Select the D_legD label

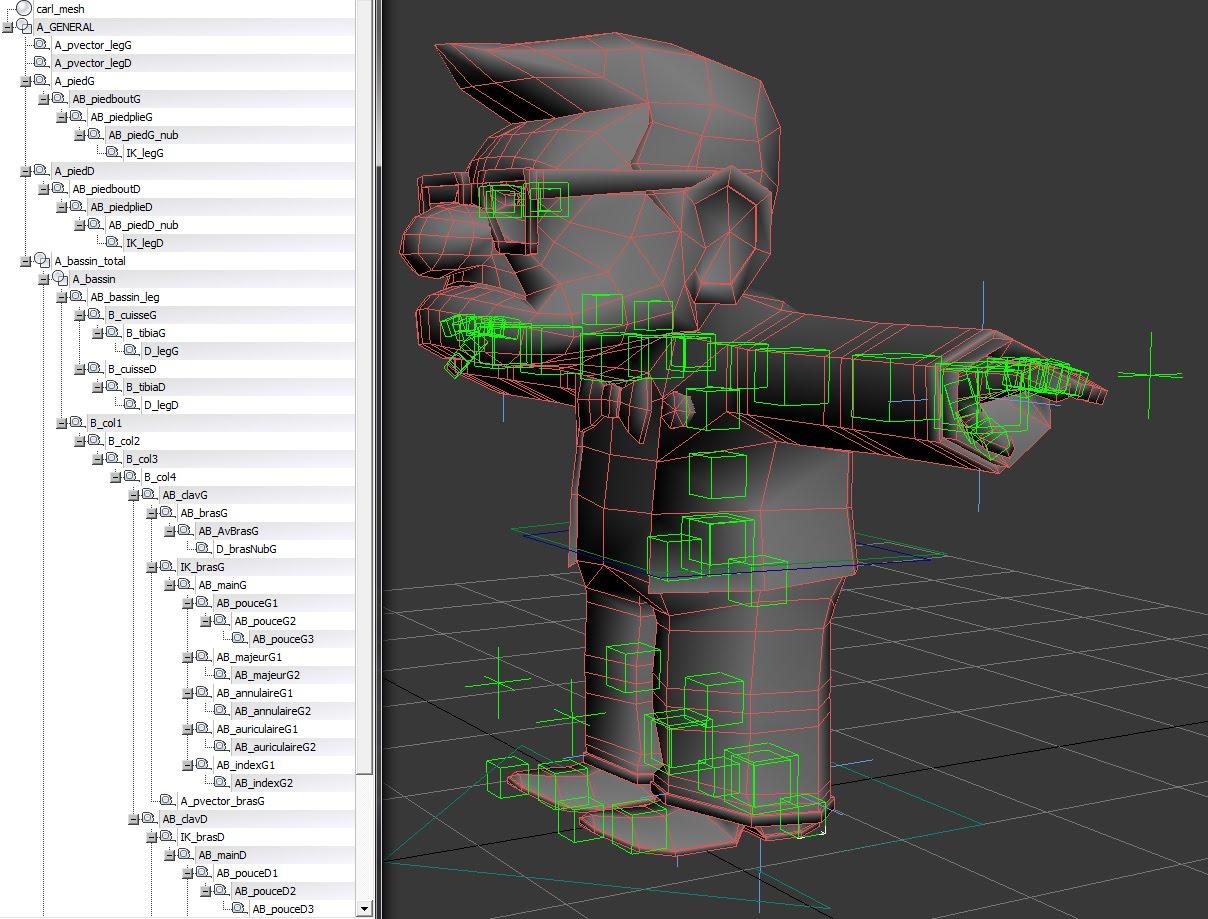(161, 405)
